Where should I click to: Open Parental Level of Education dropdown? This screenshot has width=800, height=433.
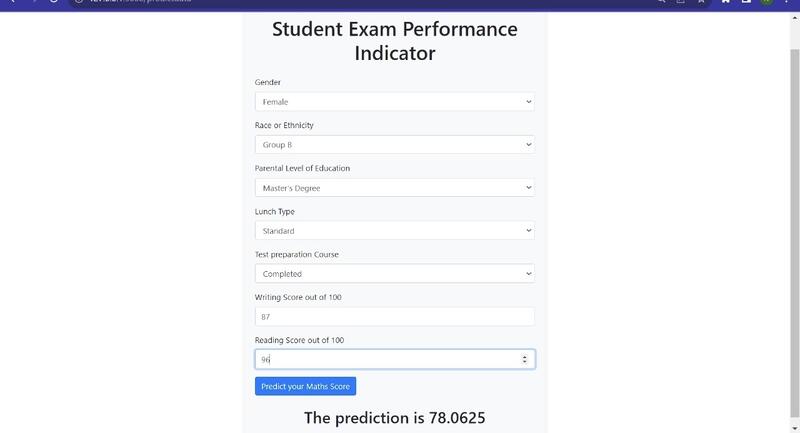click(394, 188)
